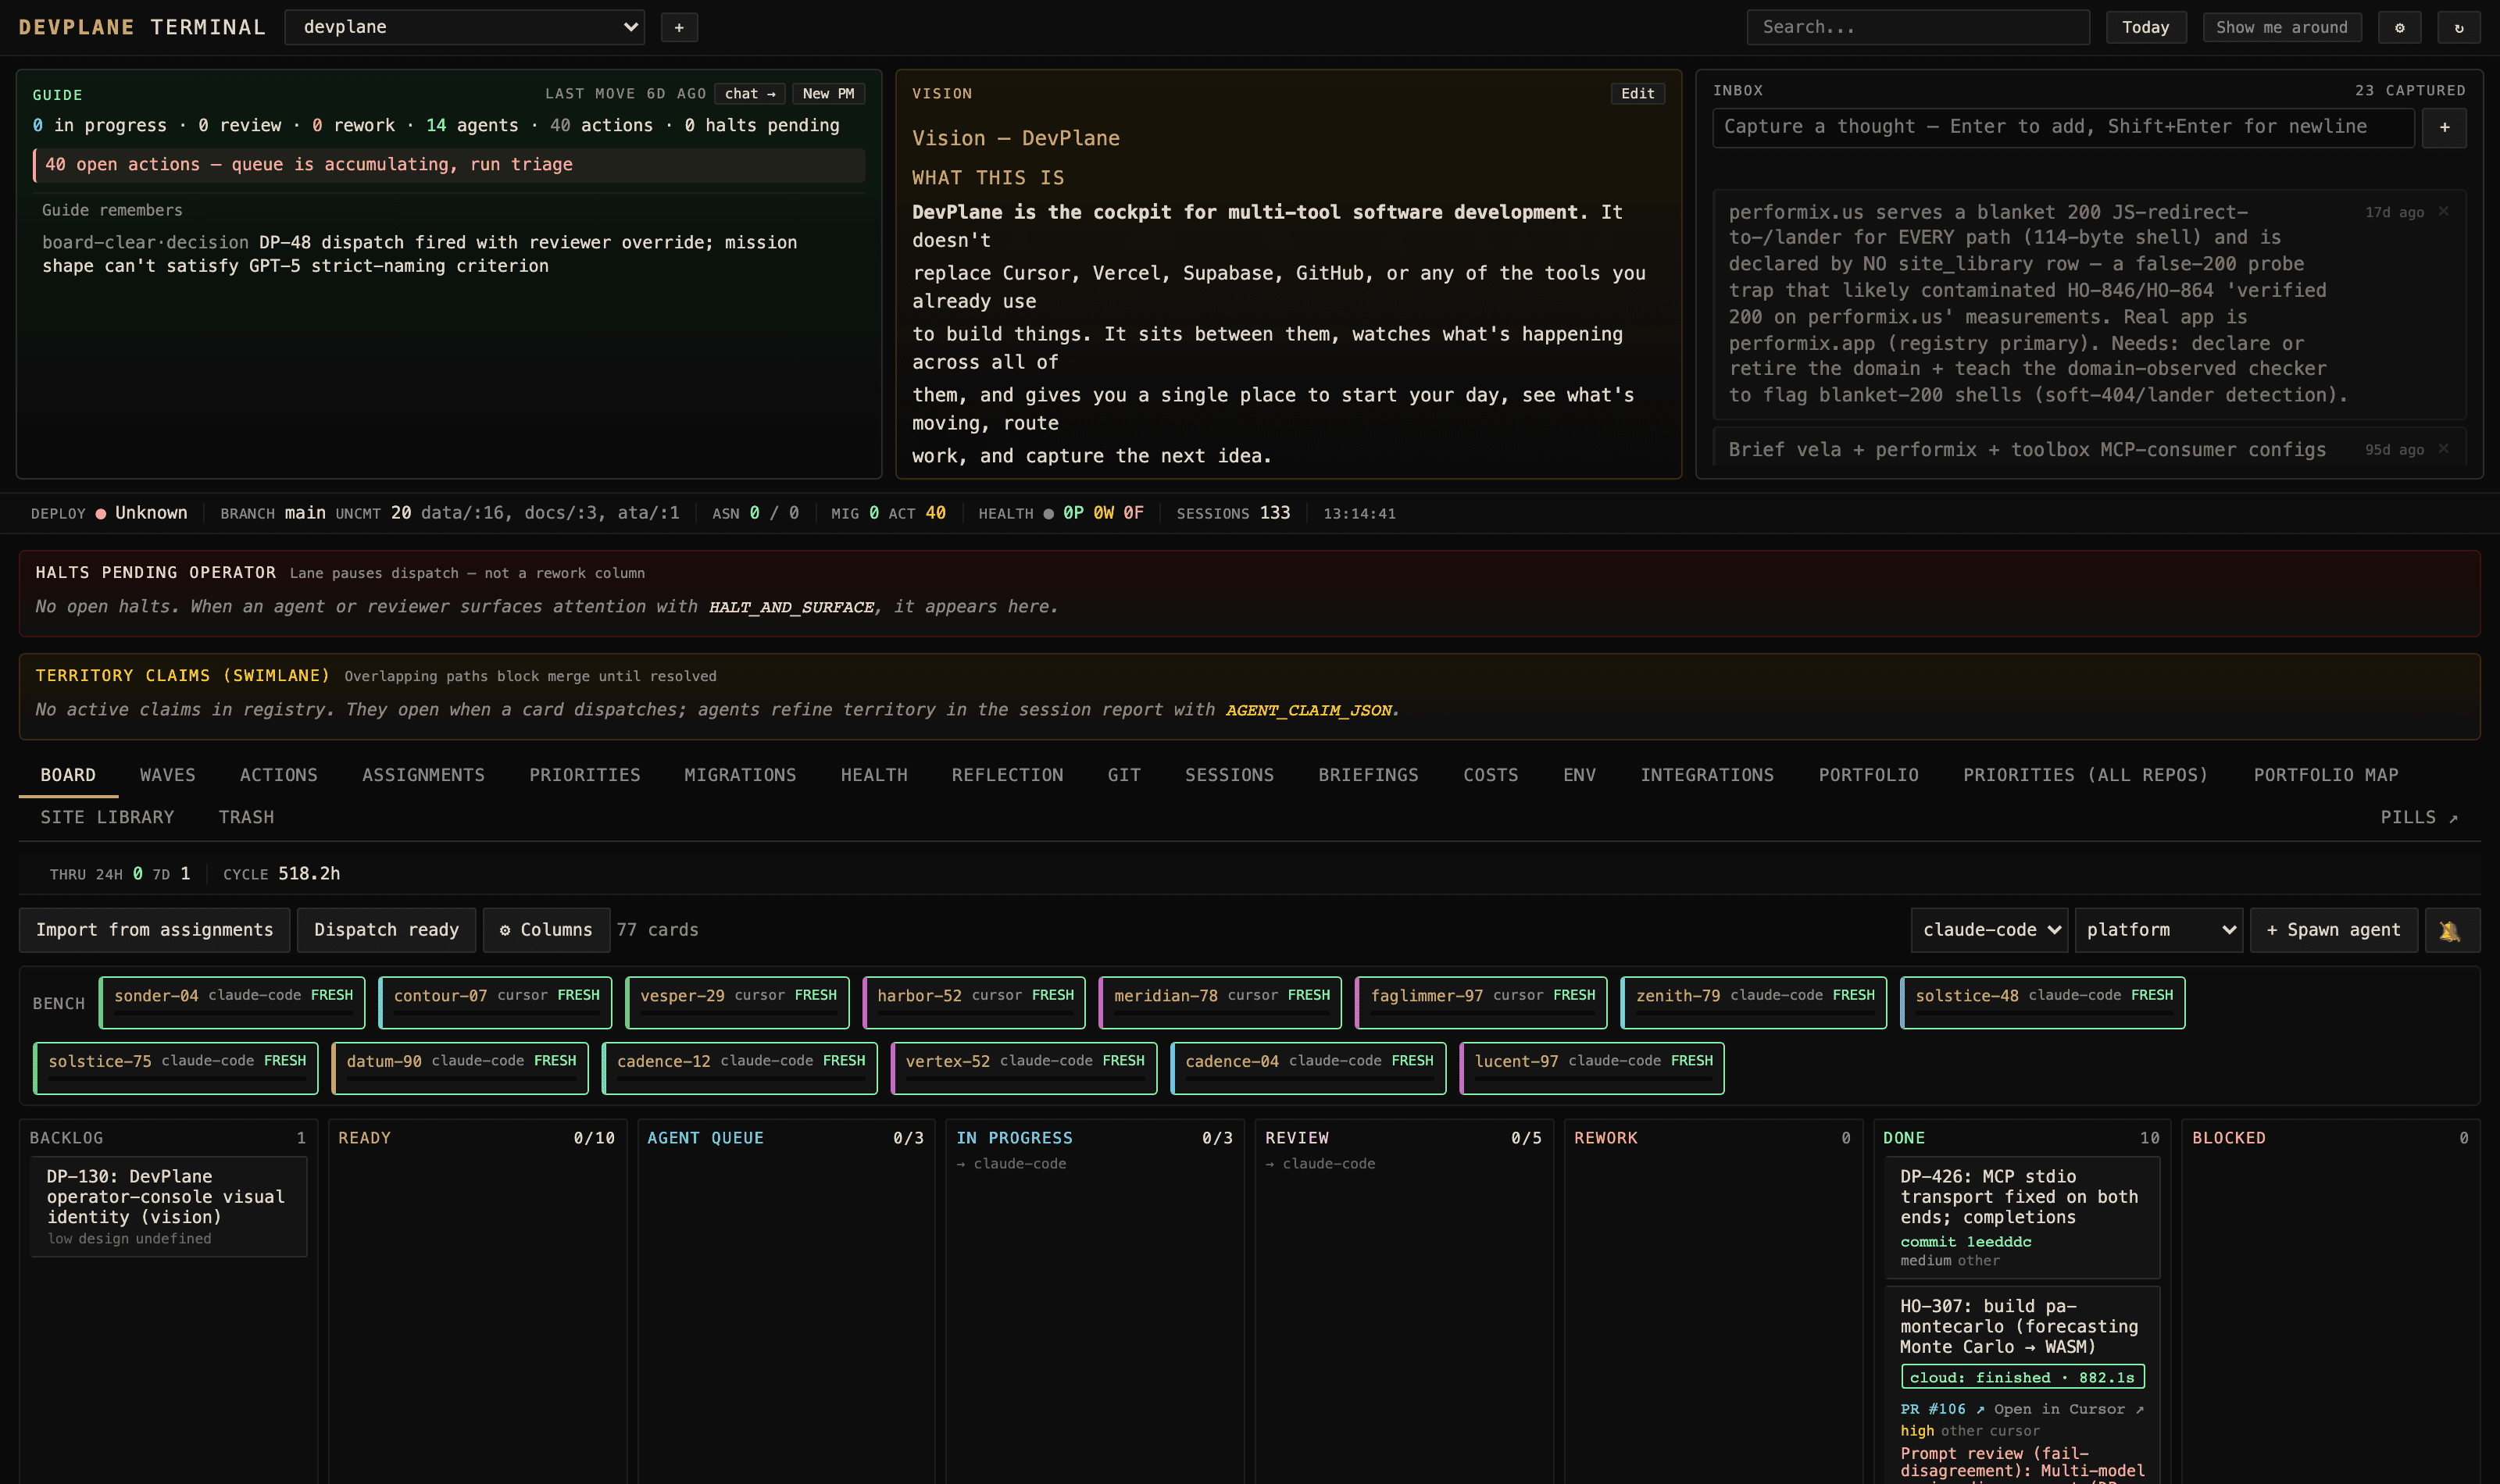Screen dimensions: 2500x1484
Task: Add thought with inbox plus button
Action: (x=2444, y=127)
